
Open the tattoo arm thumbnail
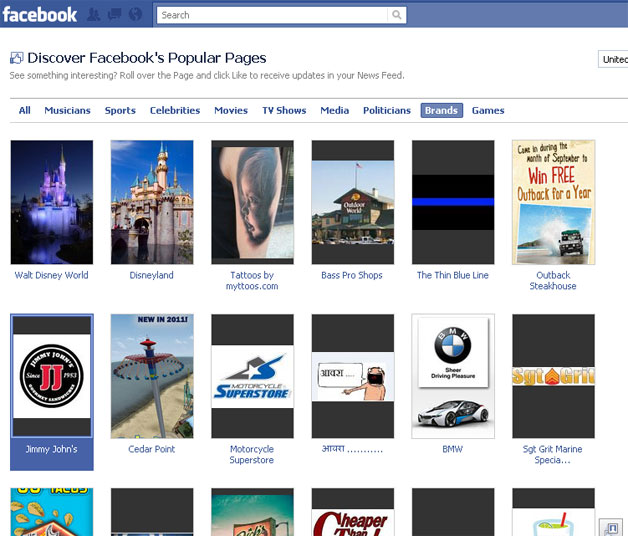click(252, 202)
